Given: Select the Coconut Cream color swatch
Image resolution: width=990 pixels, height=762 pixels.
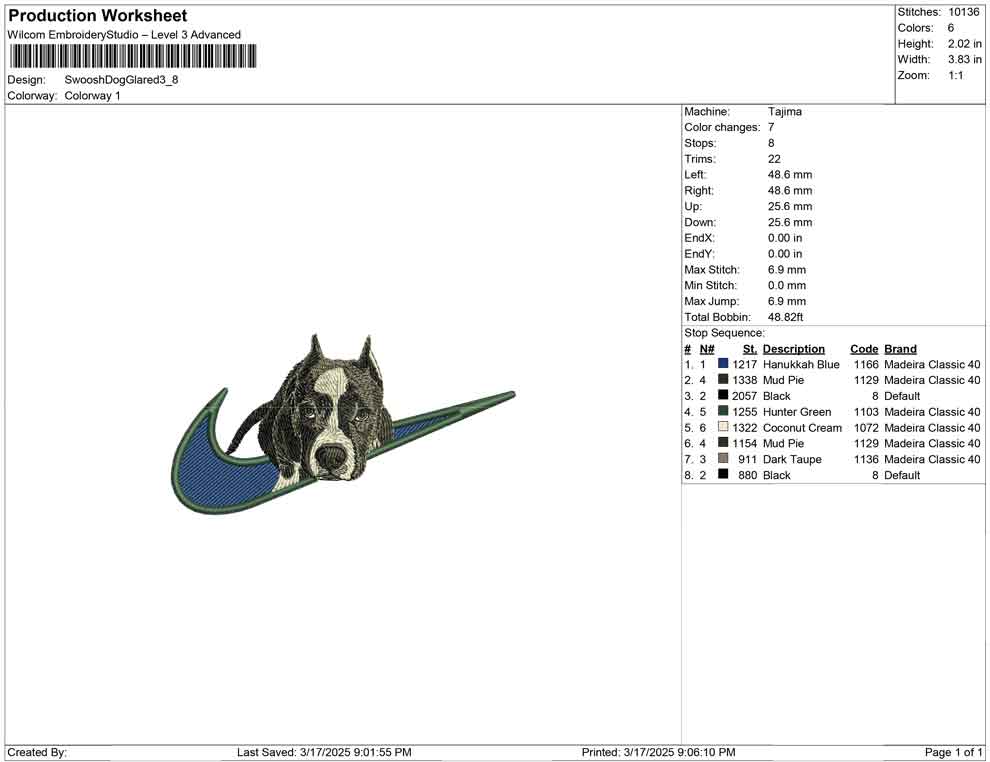Looking at the screenshot, I should coord(723,427).
